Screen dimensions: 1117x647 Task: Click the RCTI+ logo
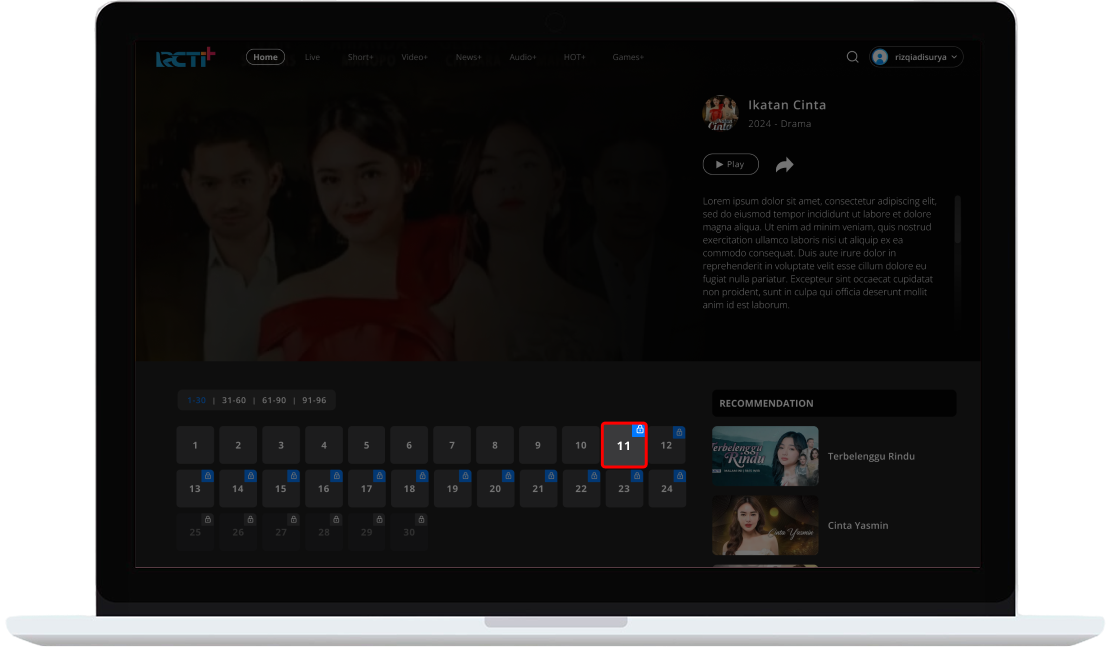point(184,57)
